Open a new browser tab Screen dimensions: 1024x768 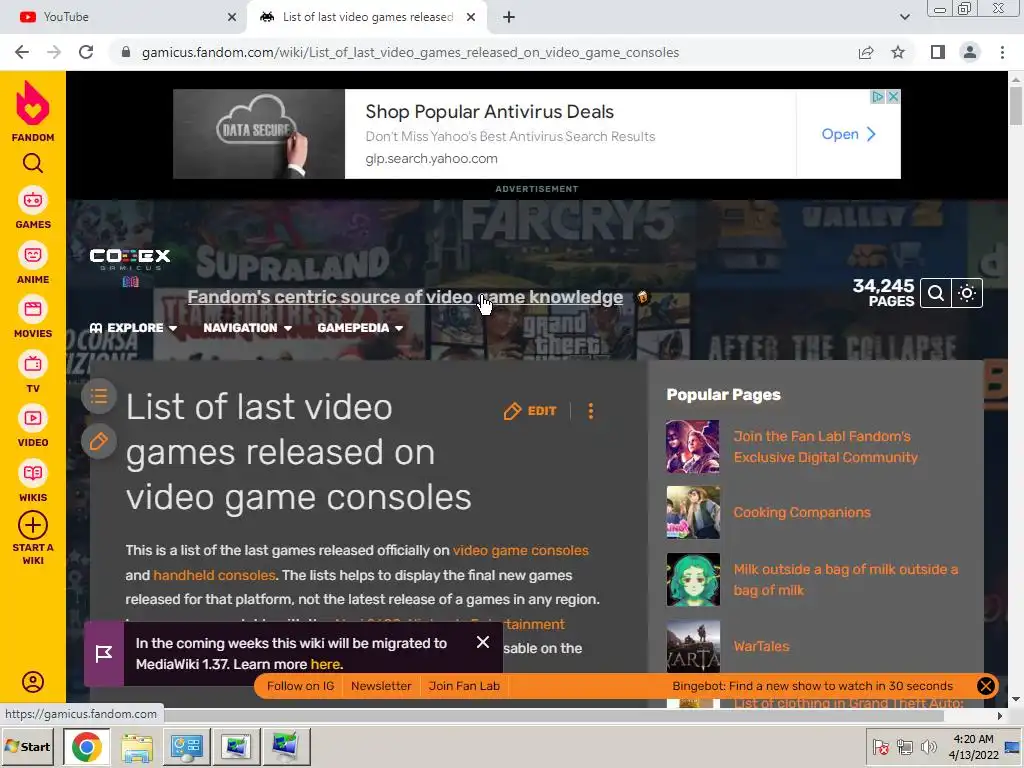[509, 17]
